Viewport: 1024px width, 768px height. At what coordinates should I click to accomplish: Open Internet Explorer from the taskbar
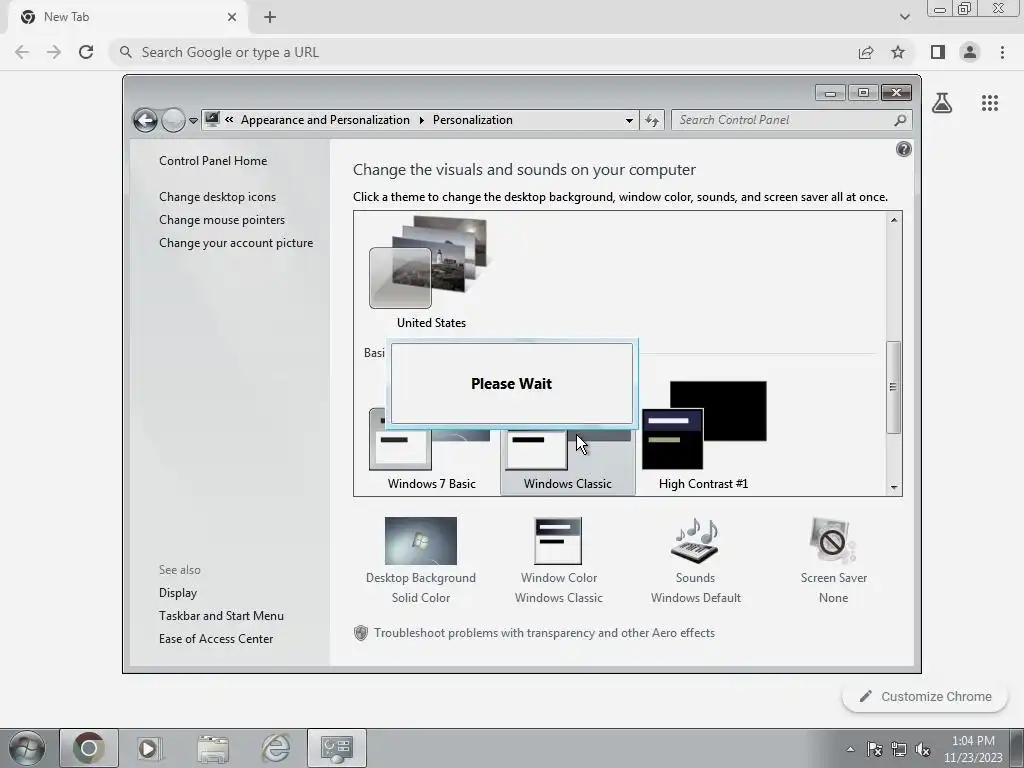click(276, 748)
